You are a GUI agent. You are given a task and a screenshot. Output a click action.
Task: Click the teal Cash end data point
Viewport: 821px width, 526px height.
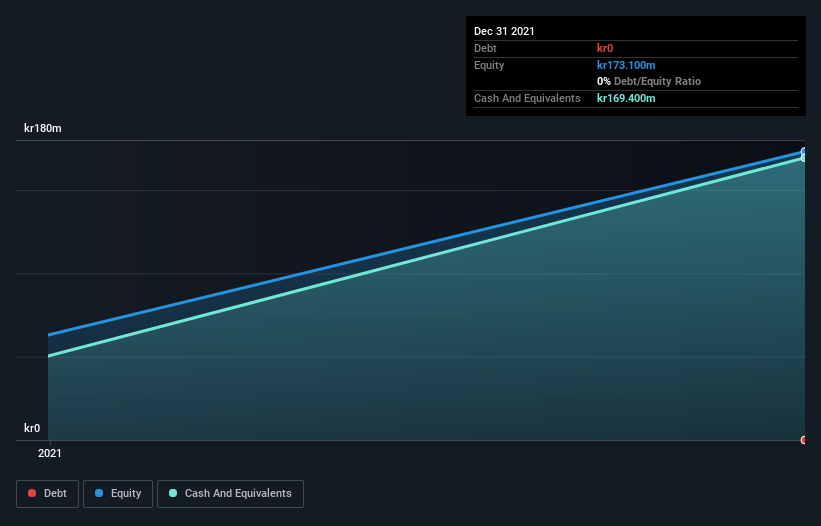coord(804,158)
